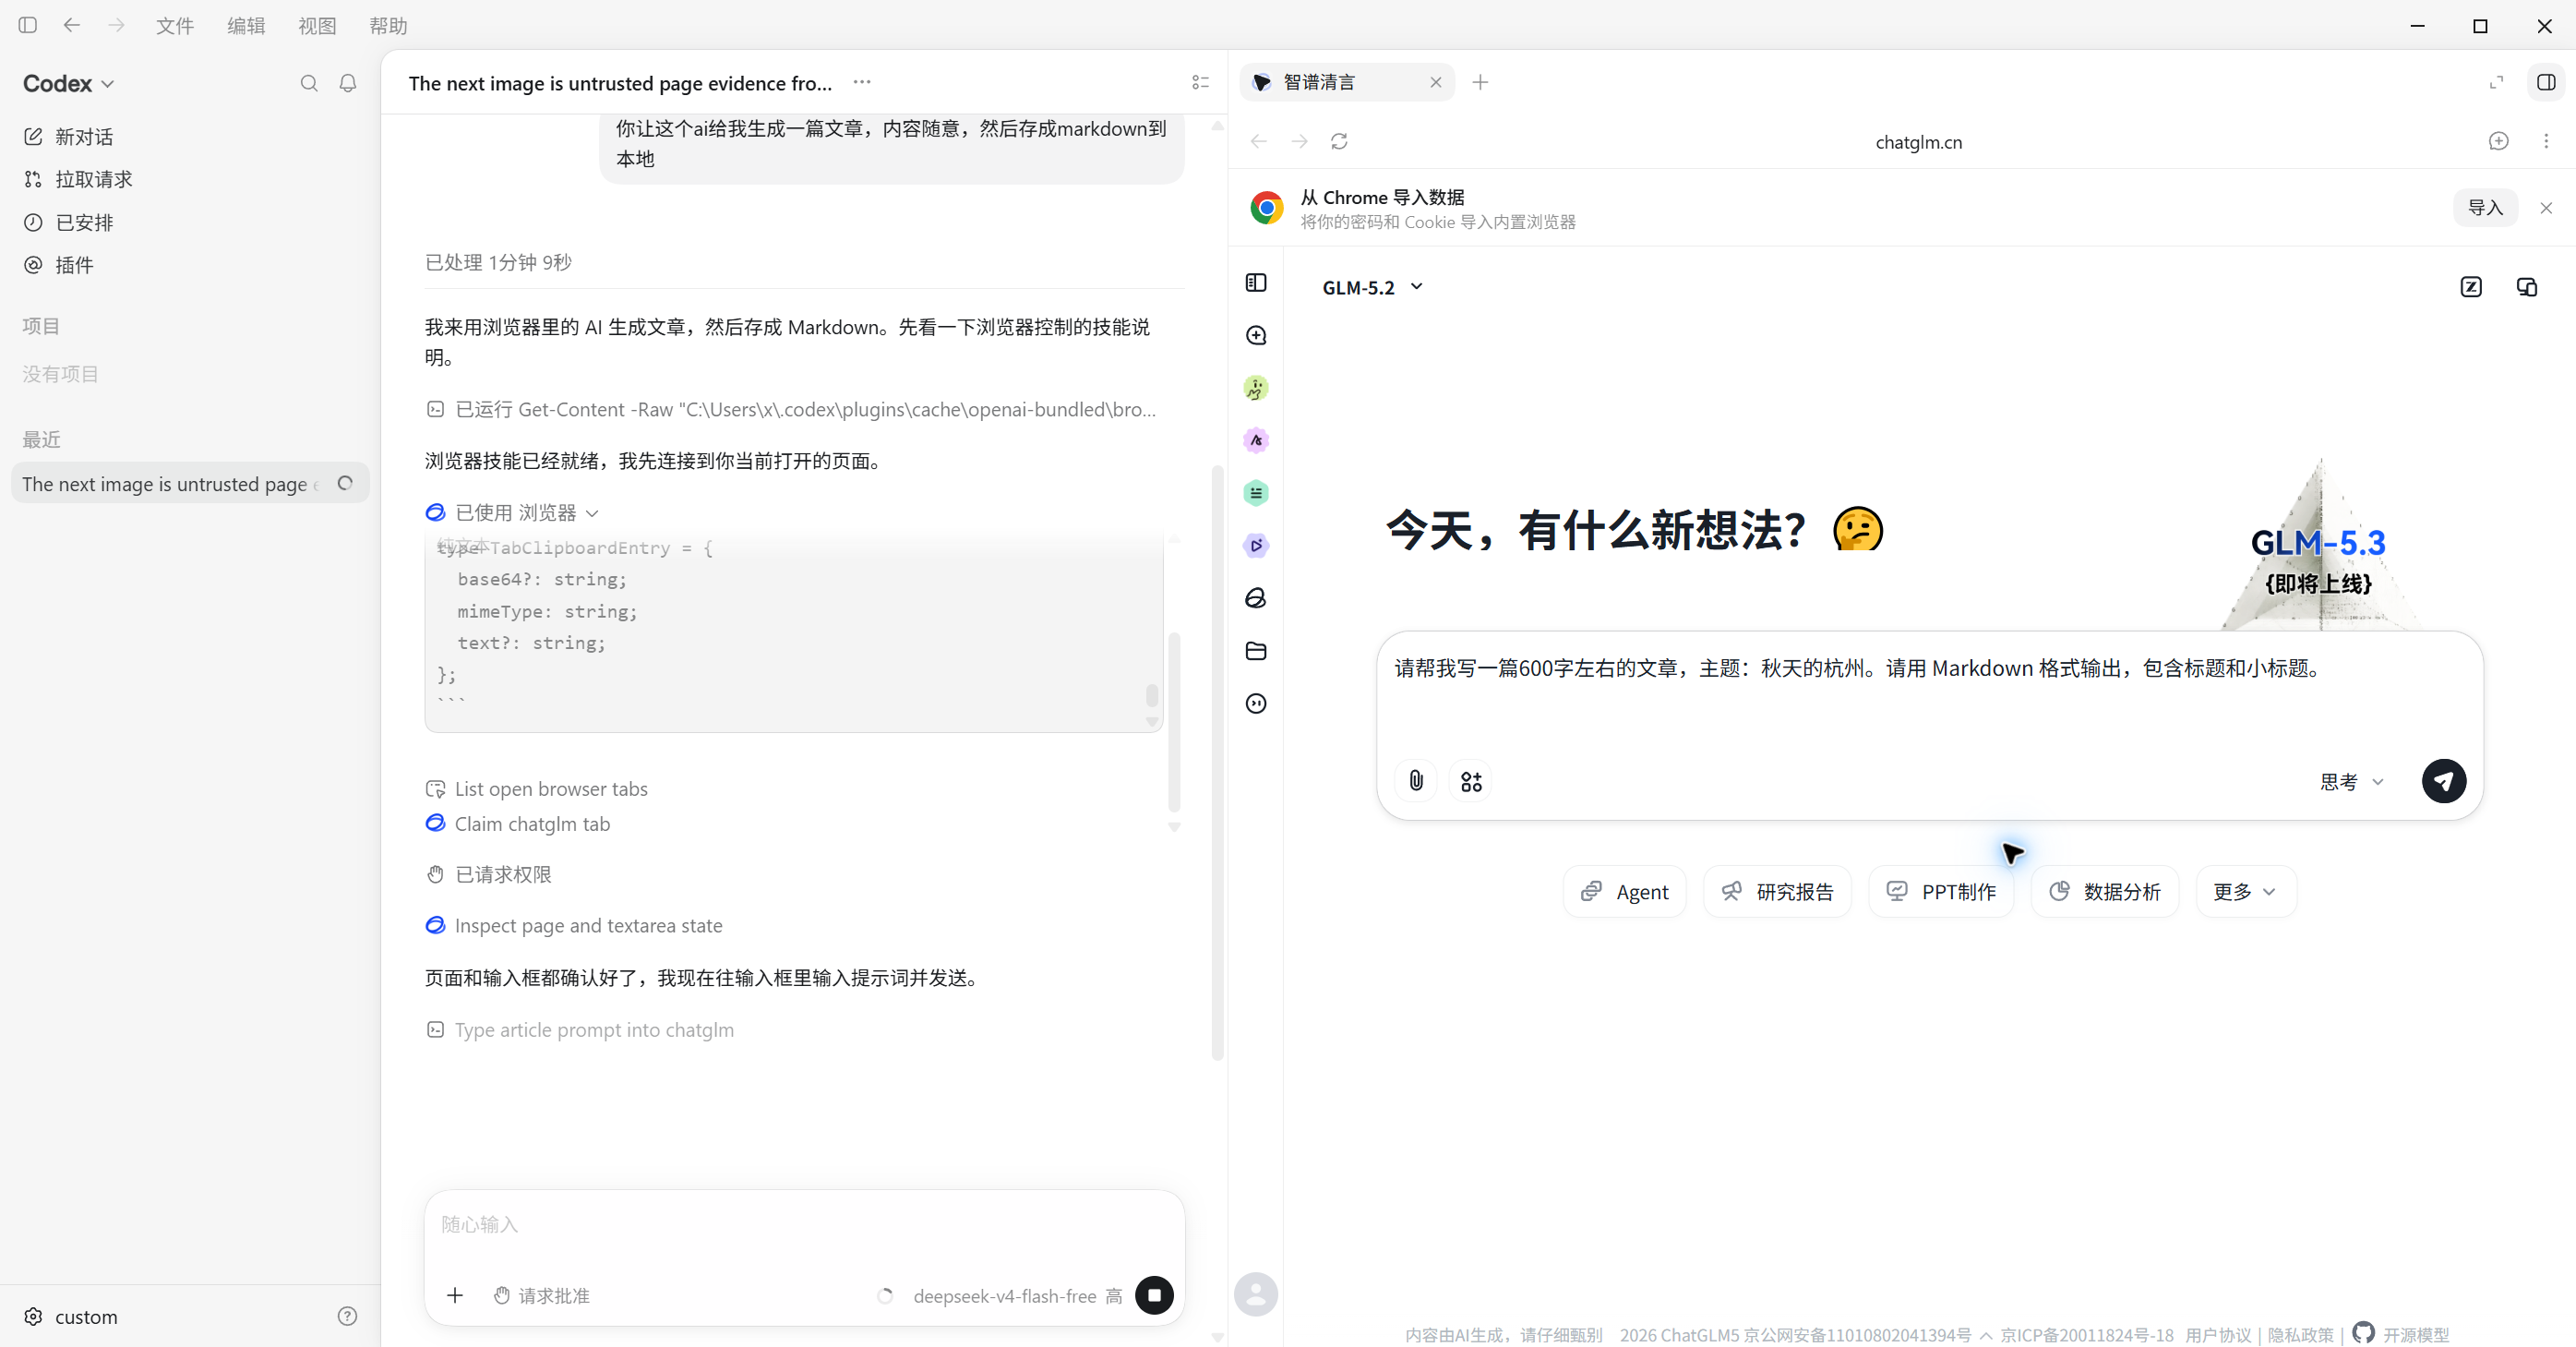Image resolution: width=2576 pixels, height=1347 pixels.
Task: Close the Chrome import banner
Action: click(2546, 207)
